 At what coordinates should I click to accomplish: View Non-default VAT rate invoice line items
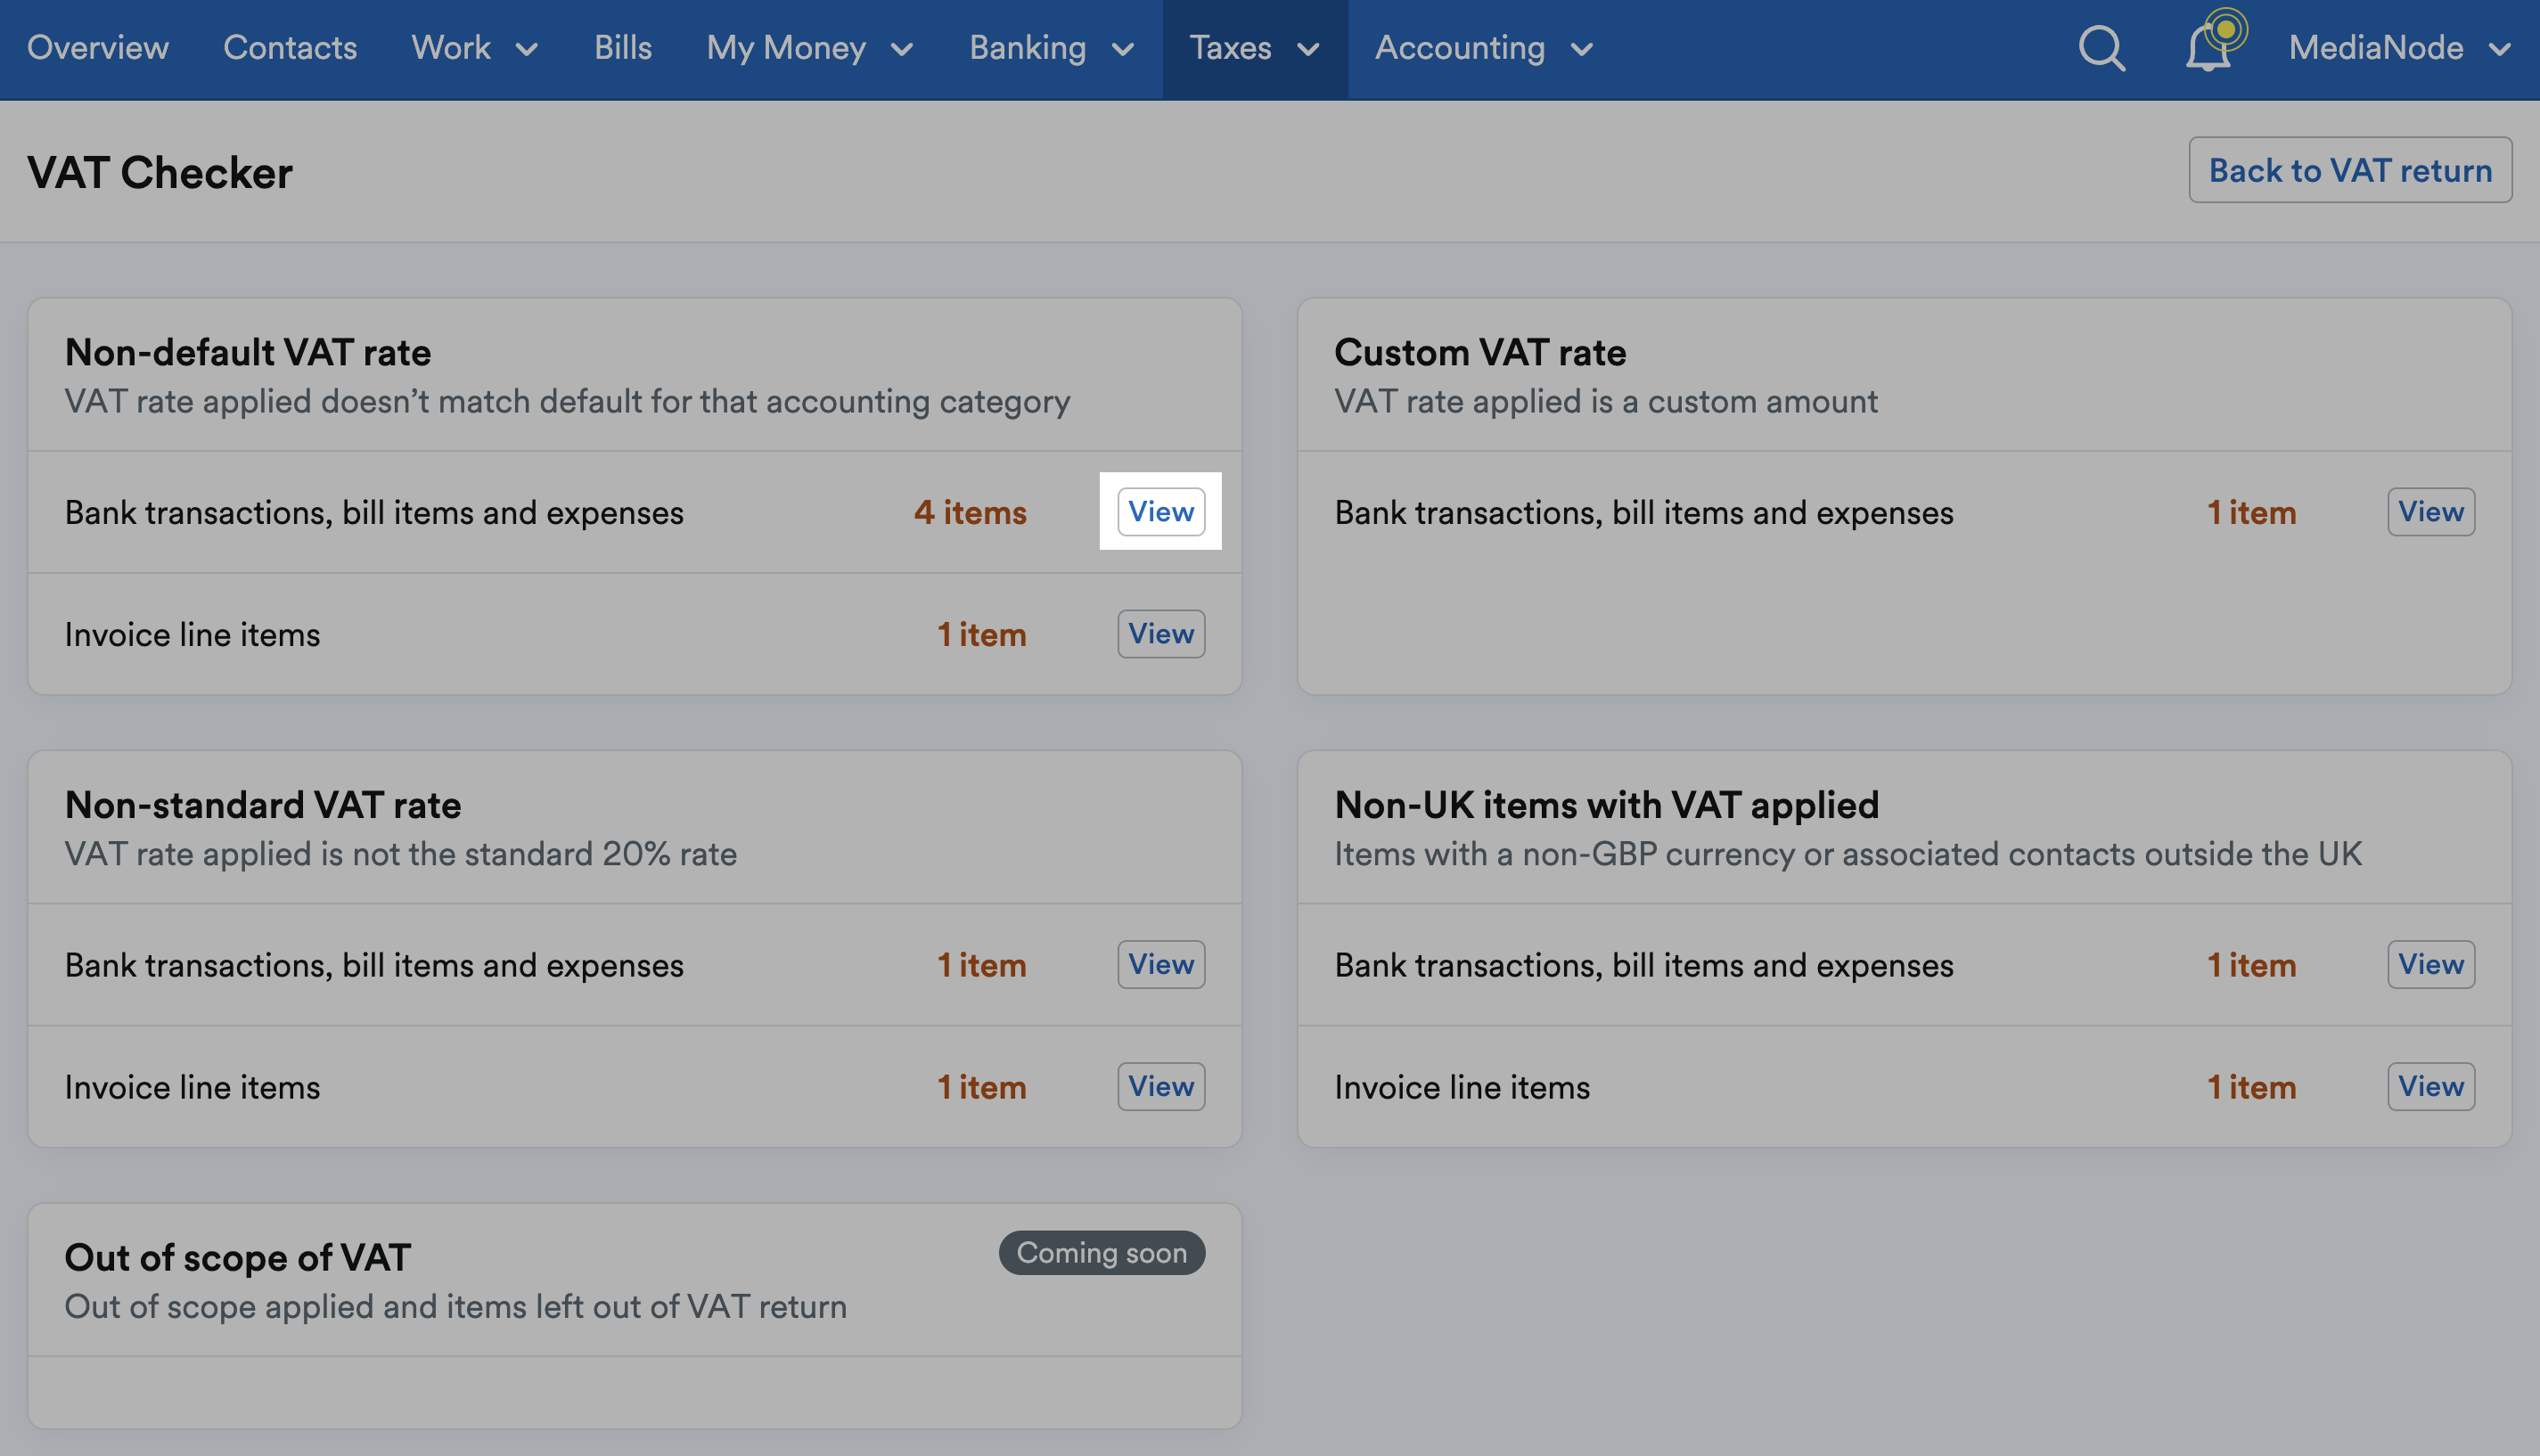click(1161, 634)
